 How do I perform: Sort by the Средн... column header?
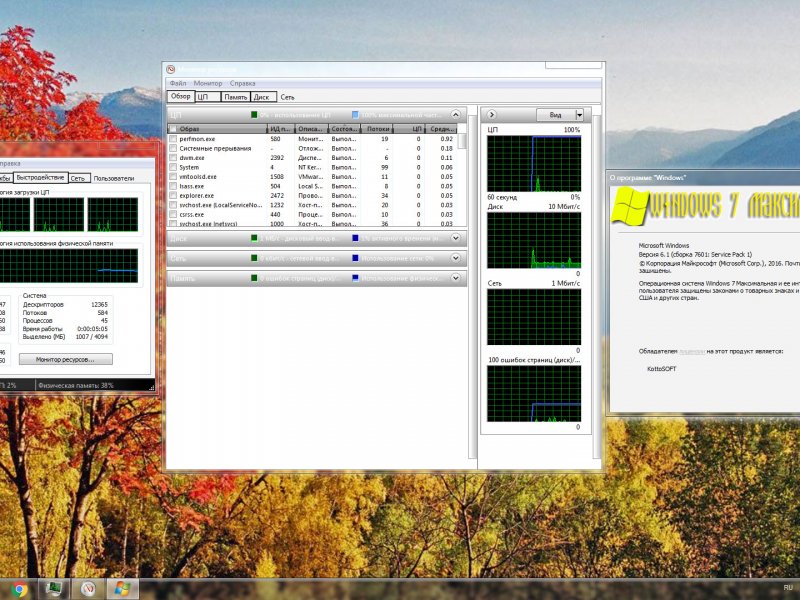pyautogui.click(x=441, y=129)
